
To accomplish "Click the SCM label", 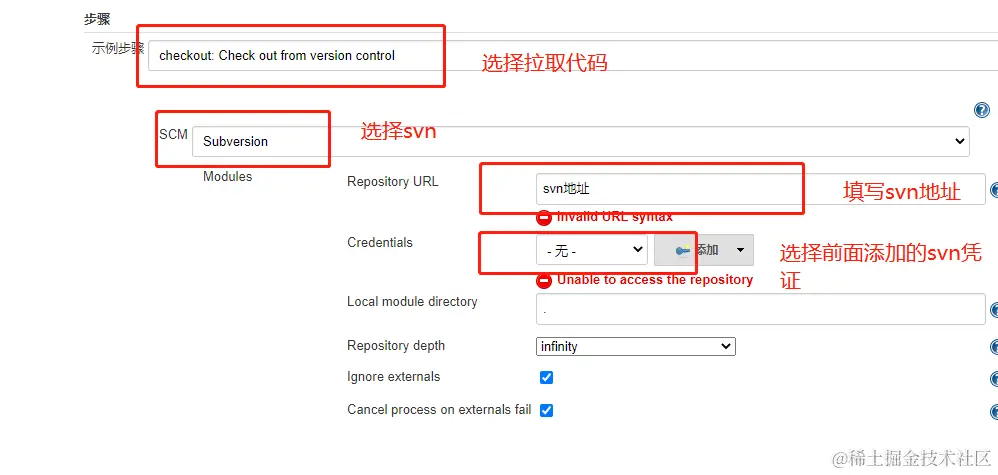I will [173, 135].
